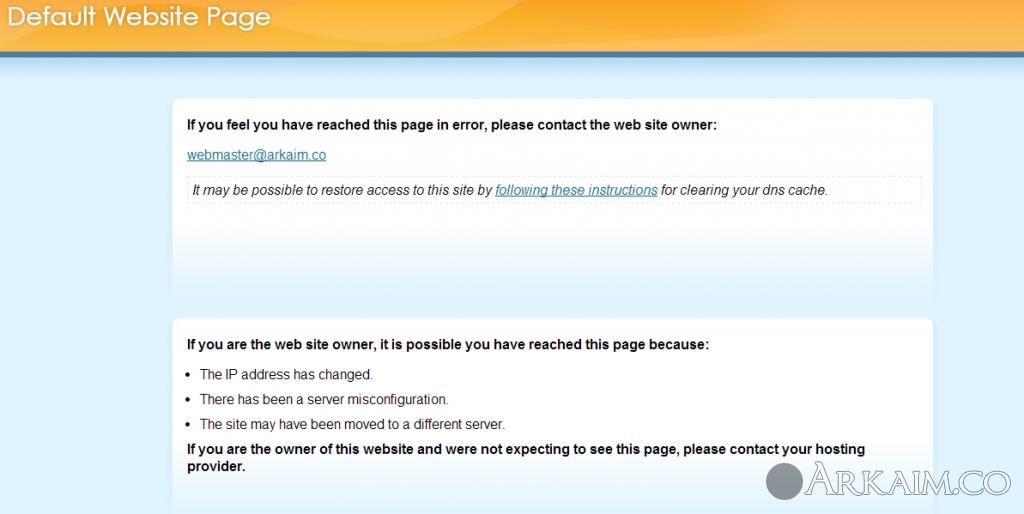1024x514 pixels.
Task: Click the blue stripe below the orange header
Action: click(x=512, y=54)
